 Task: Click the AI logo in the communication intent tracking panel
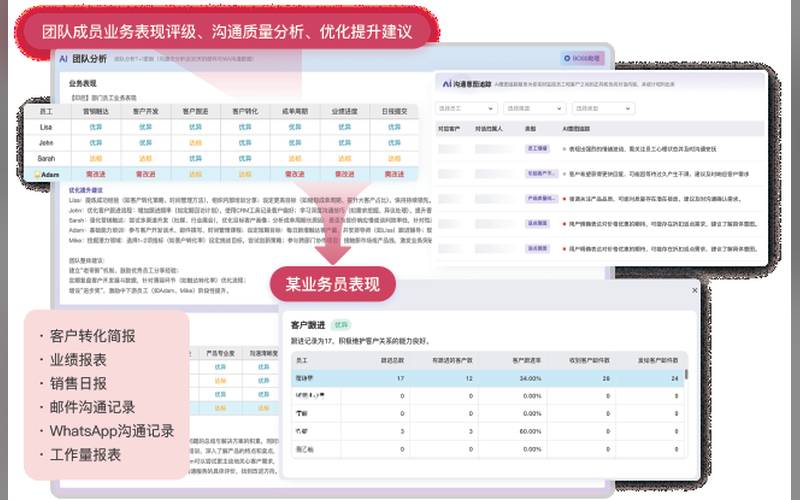click(446, 84)
